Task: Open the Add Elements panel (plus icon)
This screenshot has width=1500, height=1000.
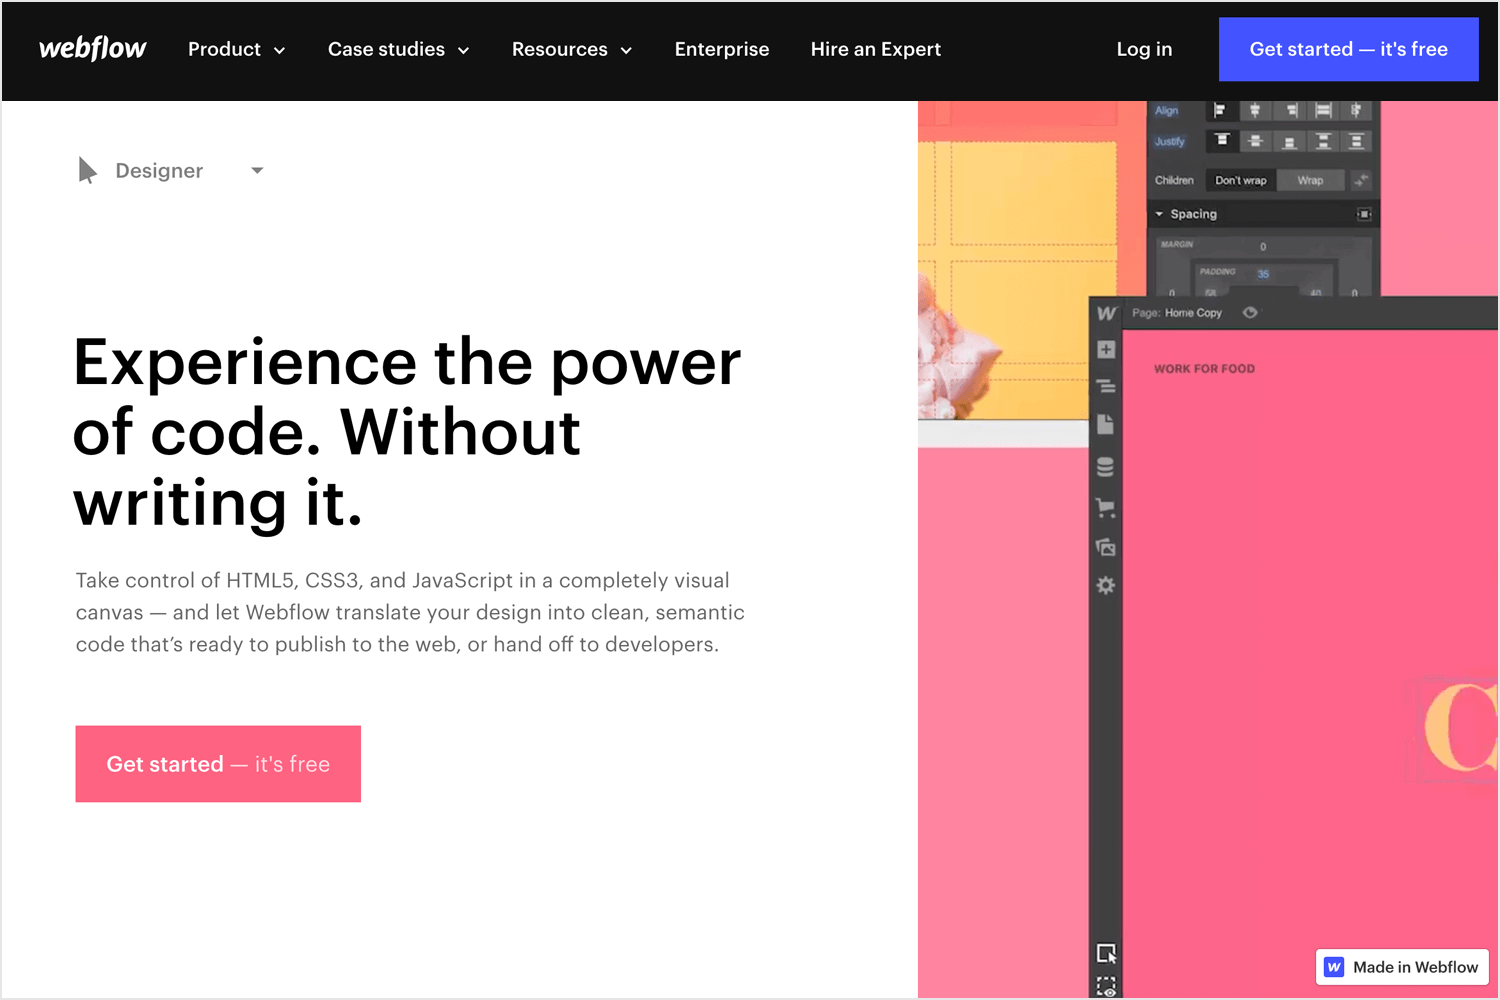Action: (x=1106, y=349)
